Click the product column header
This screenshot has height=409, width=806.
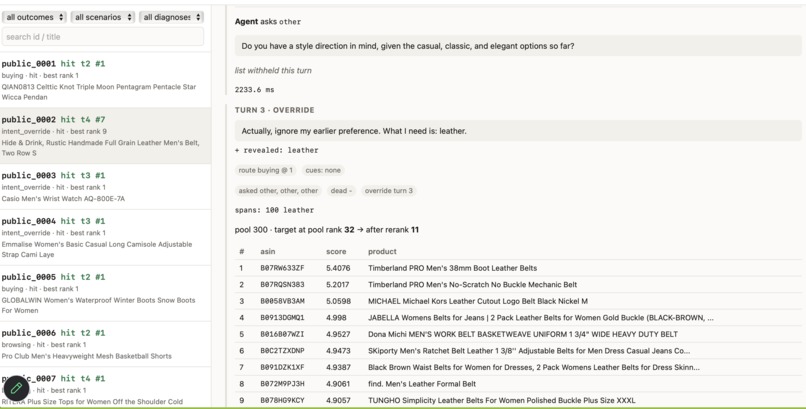pyautogui.click(x=382, y=251)
